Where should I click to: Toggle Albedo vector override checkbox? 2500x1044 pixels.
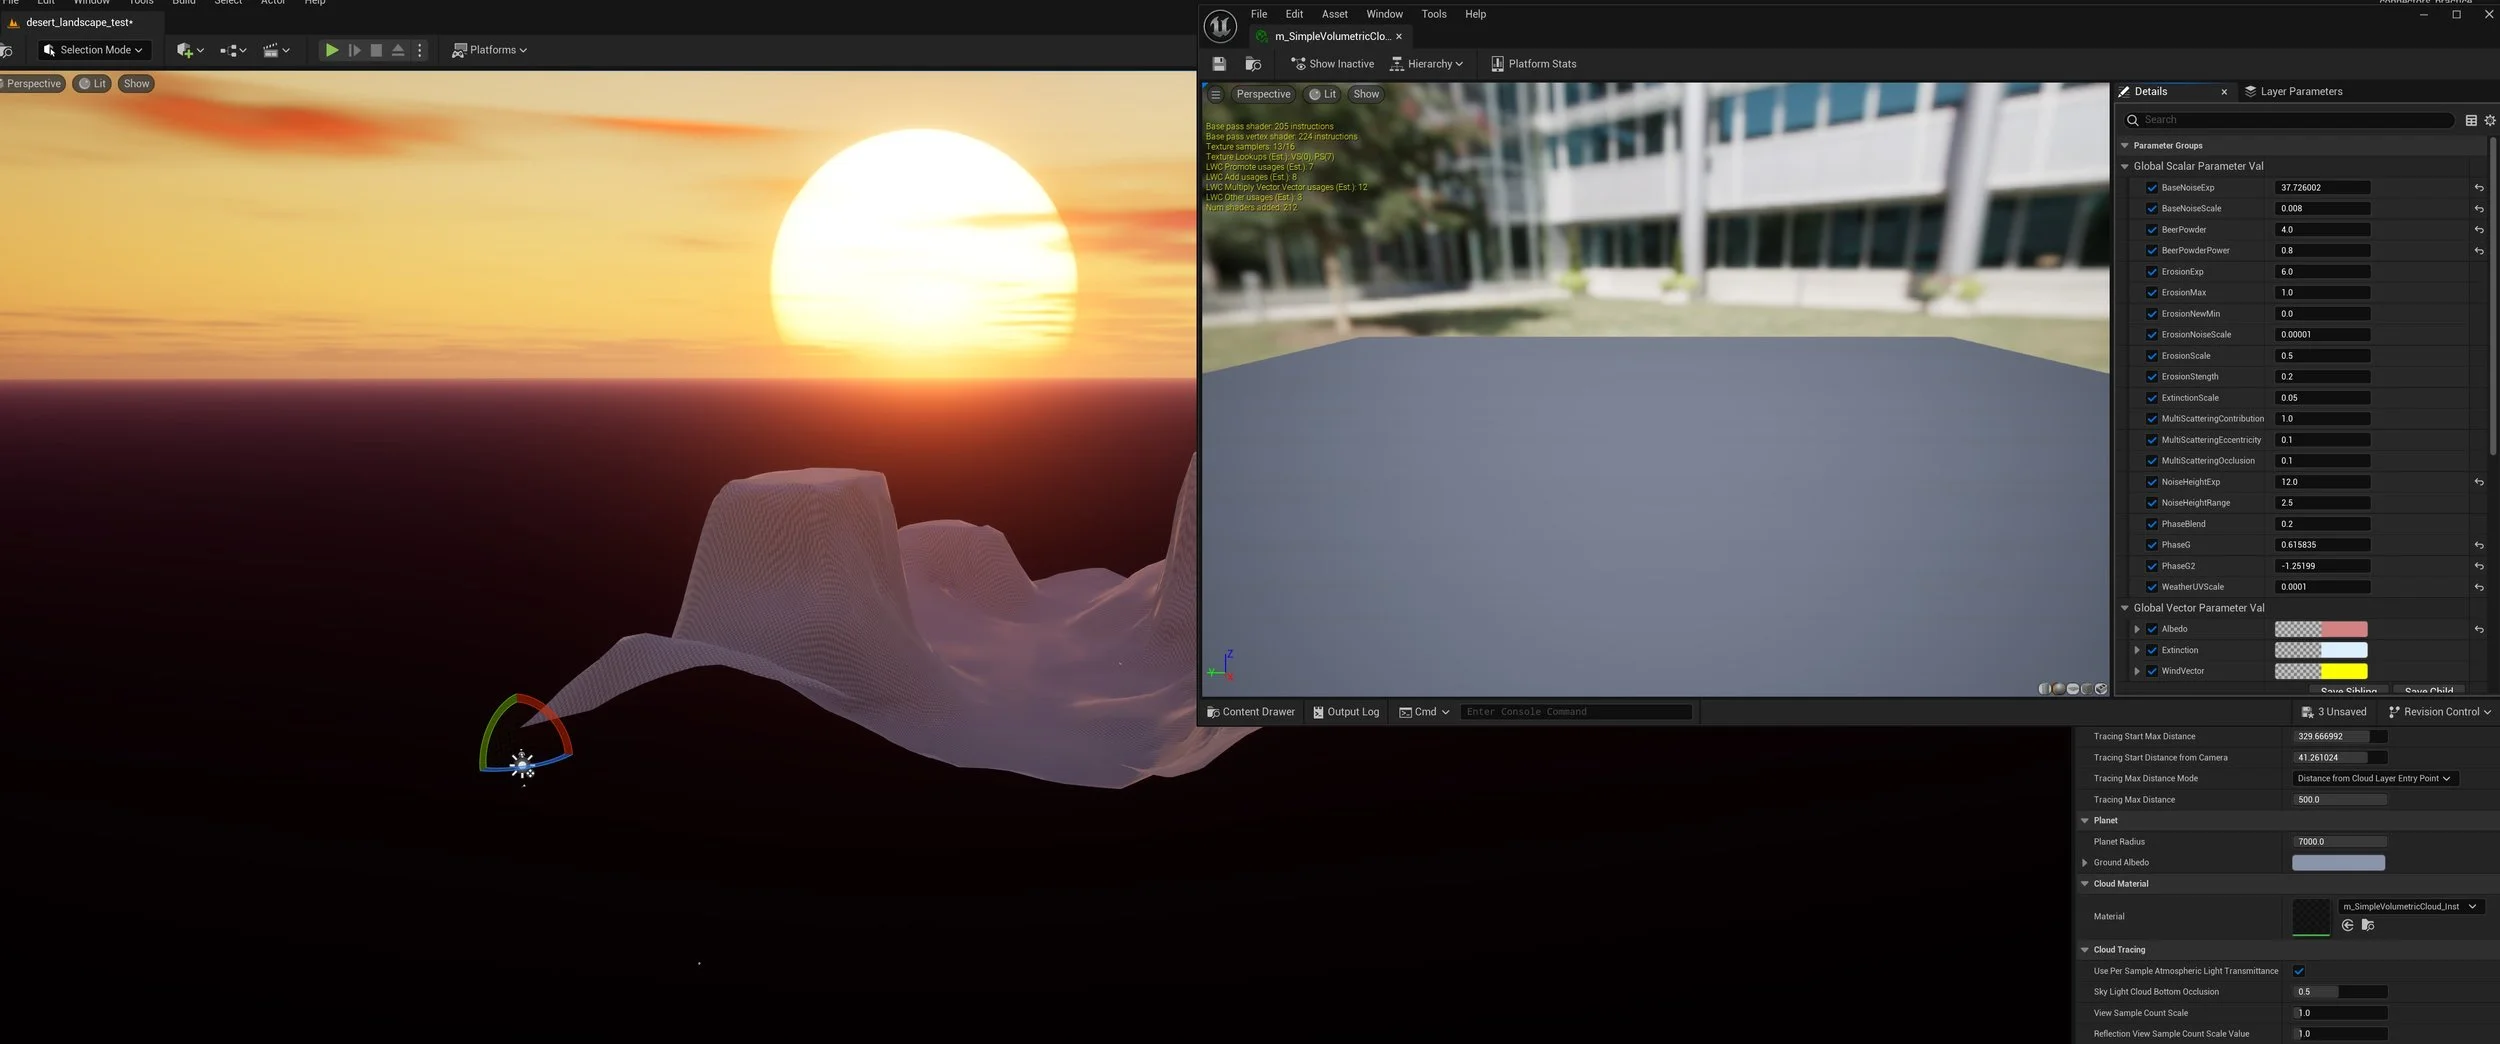point(2152,629)
